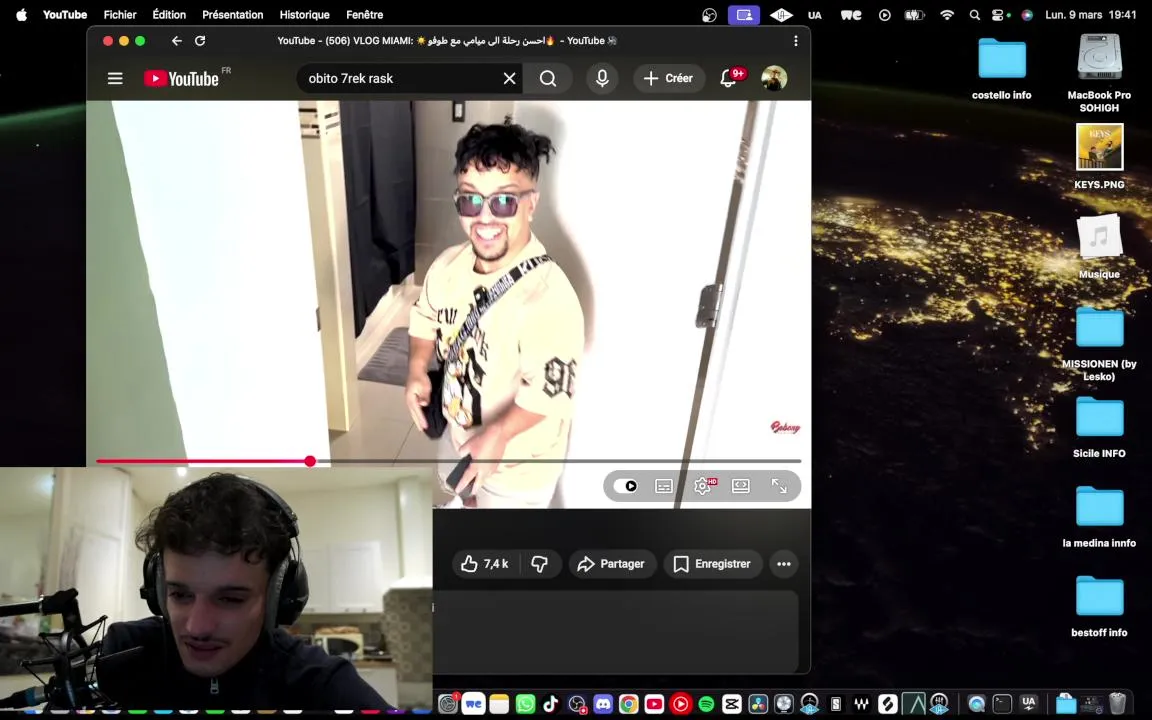Save the video with Enregistrer
The width and height of the screenshot is (1152, 720).
713,564
